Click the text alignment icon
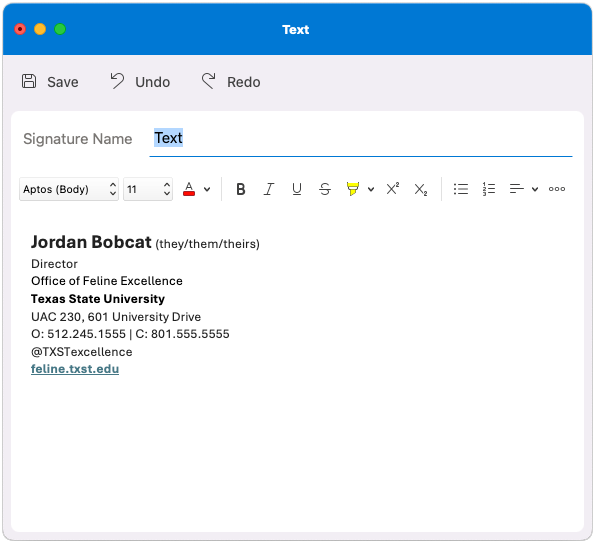 click(x=516, y=189)
